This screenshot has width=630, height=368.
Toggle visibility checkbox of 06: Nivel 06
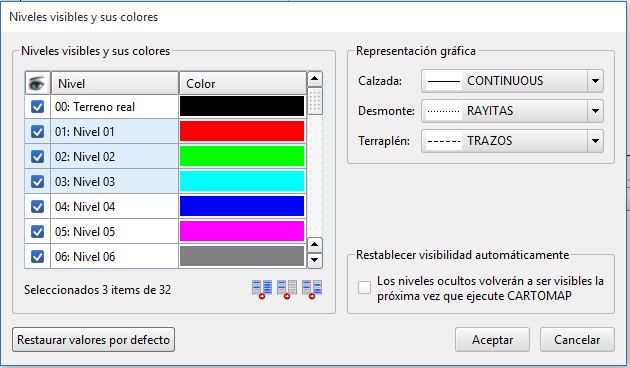(37, 256)
